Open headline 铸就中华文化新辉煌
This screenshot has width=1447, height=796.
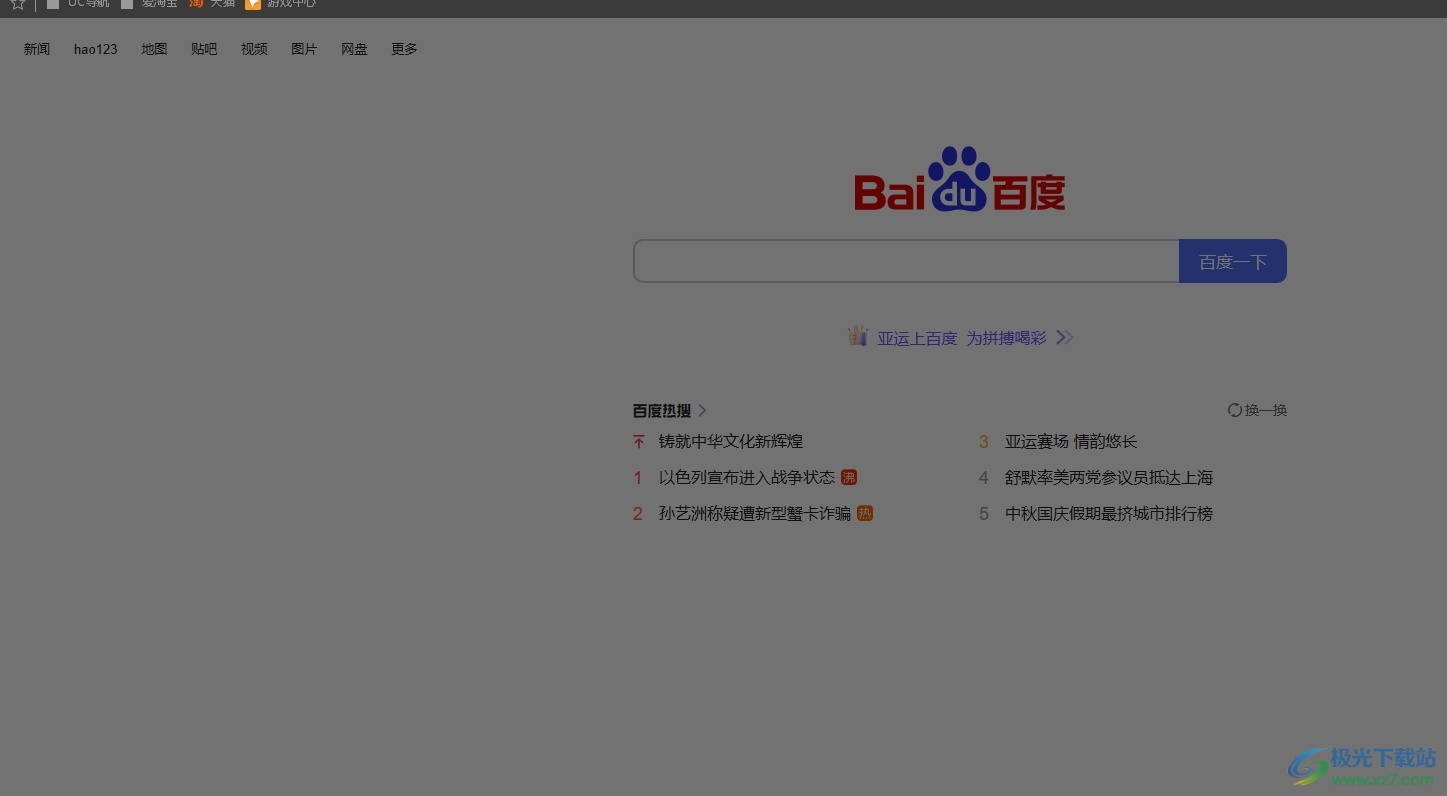[731, 441]
